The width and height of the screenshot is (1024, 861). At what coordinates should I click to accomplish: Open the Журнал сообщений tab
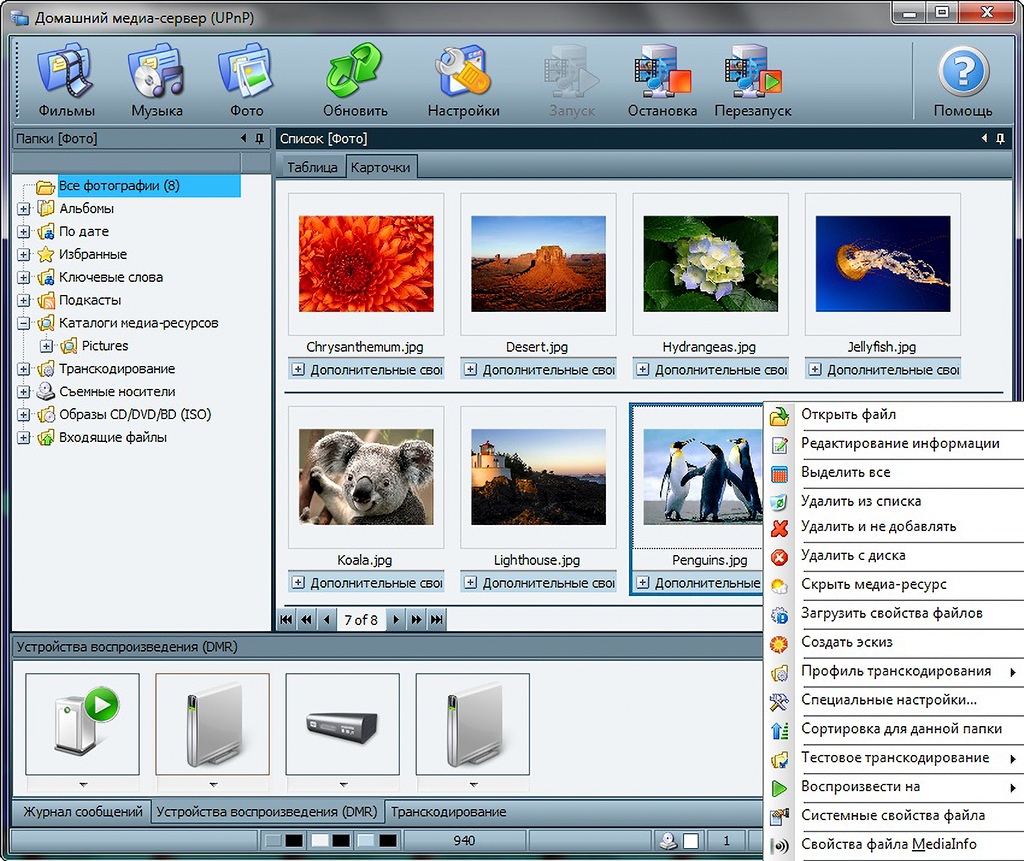click(83, 811)
